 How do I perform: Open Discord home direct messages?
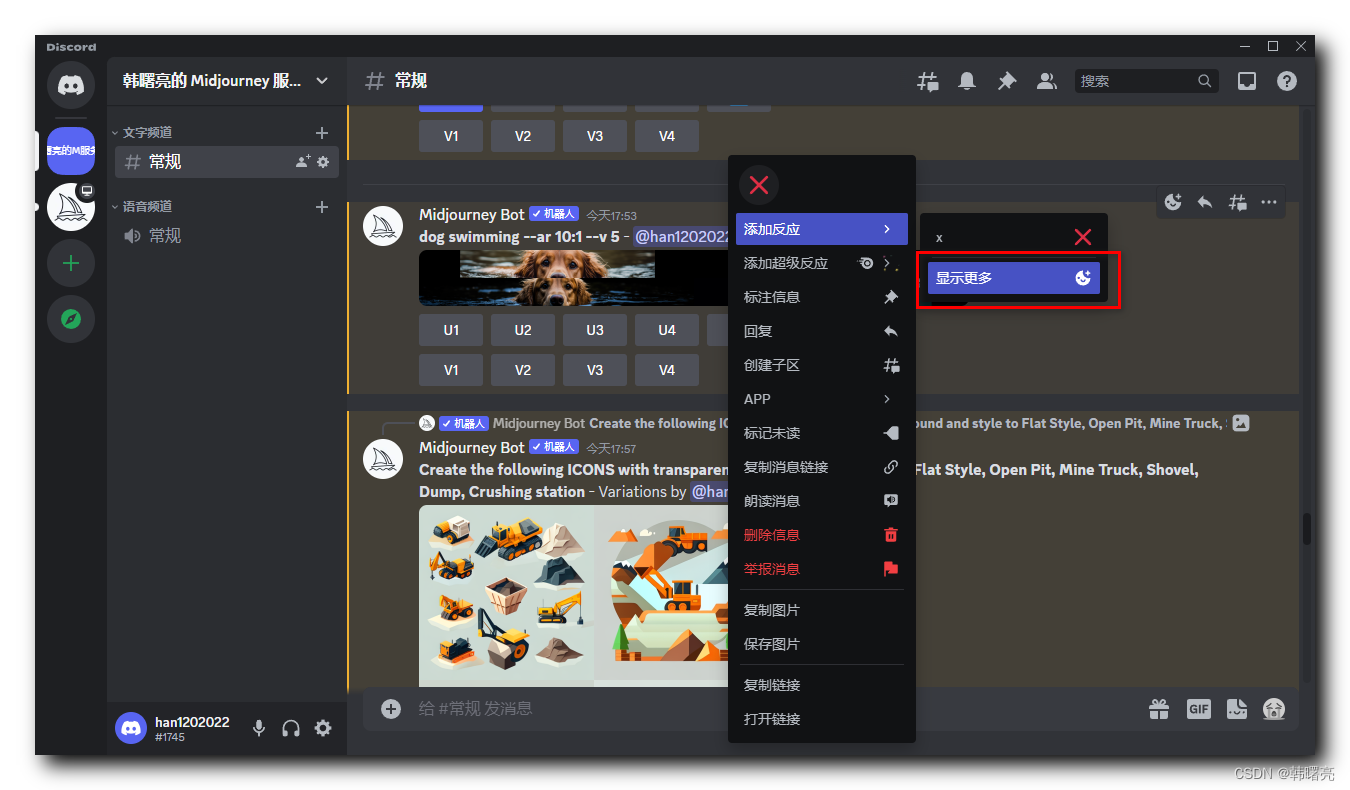[71, 86]
